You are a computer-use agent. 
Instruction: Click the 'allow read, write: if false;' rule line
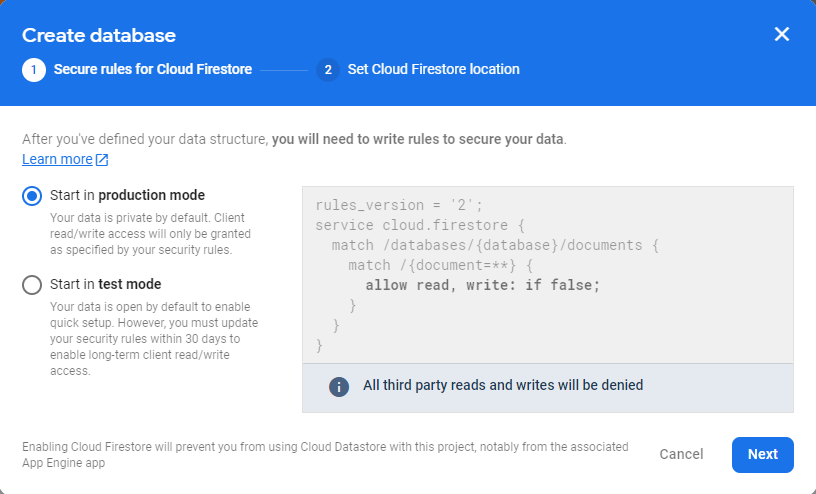(x=482, y=285)
